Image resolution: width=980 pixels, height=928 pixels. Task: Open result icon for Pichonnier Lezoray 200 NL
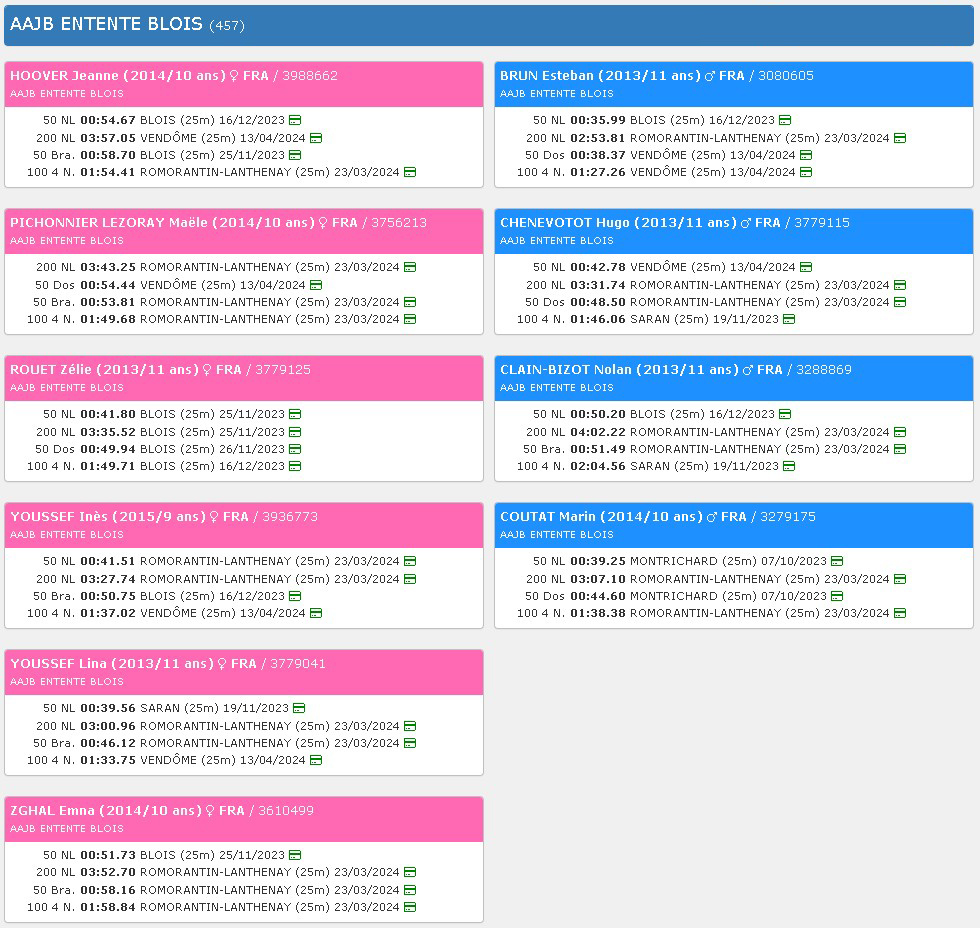[x=410, y=267]
